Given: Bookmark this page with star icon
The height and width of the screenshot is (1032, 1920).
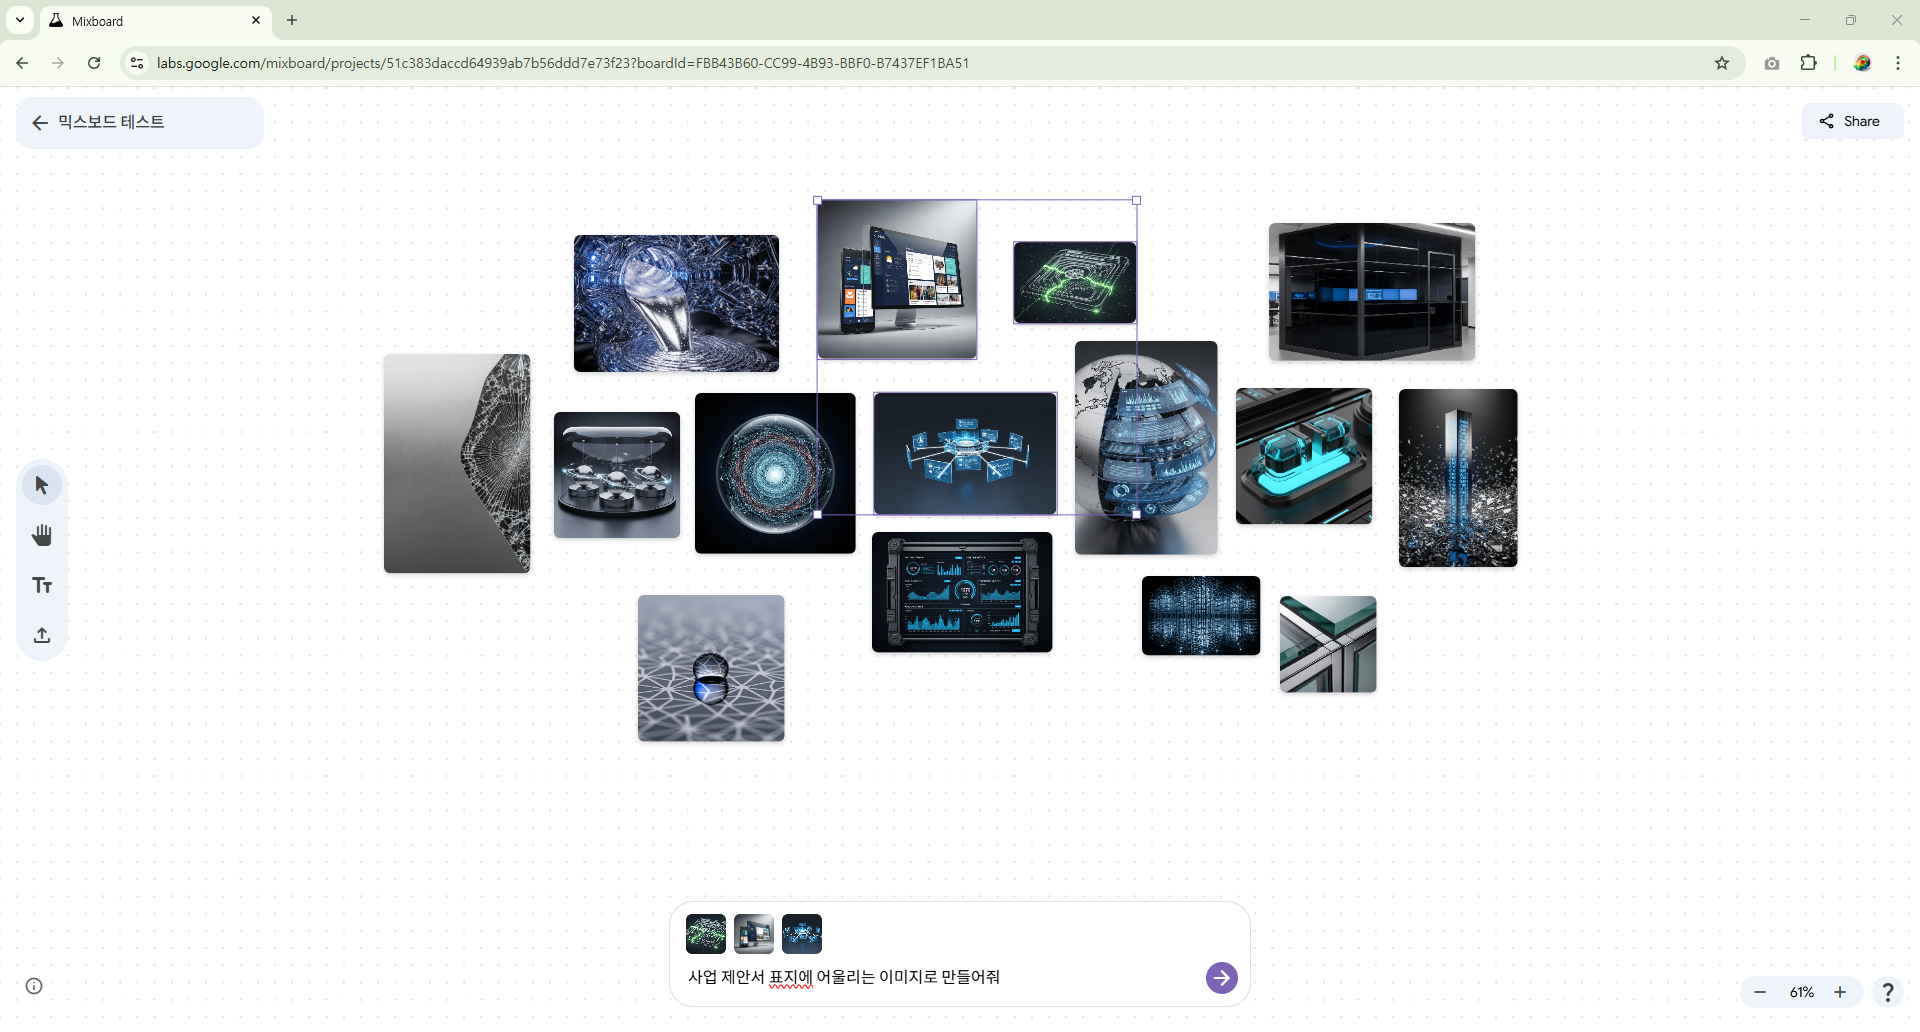Looking at the screenshot, I should [x=1722, y=63].
